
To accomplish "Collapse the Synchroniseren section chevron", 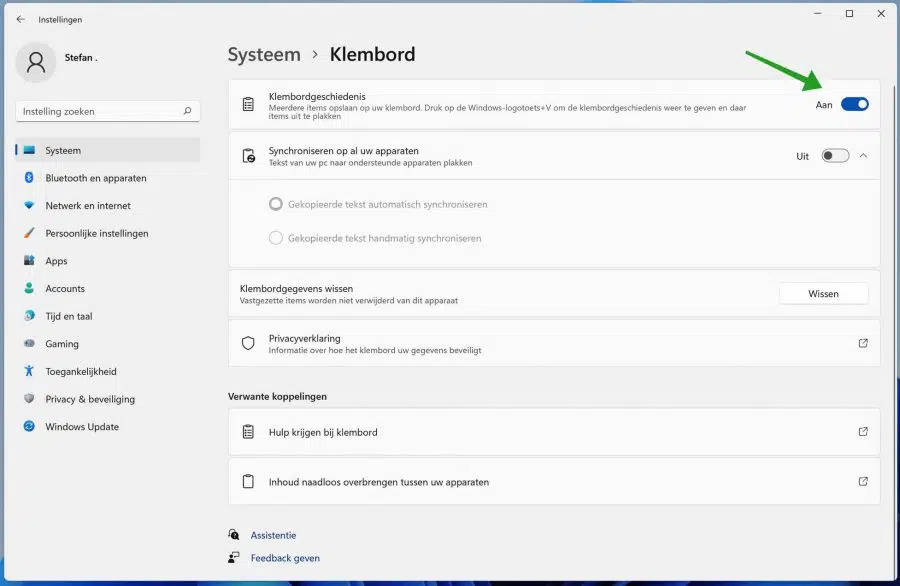I will [863, 156].
